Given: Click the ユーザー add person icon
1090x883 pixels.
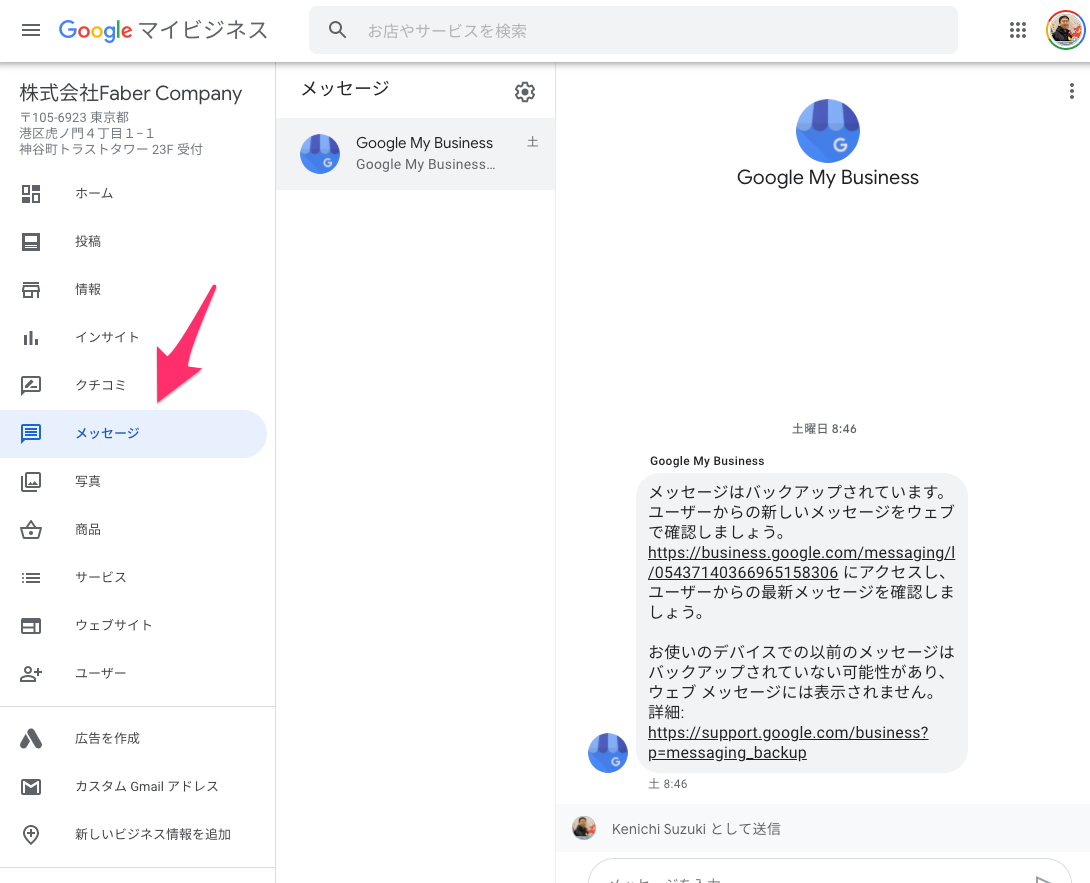Looking at the screenshot, I should (31, 674).
